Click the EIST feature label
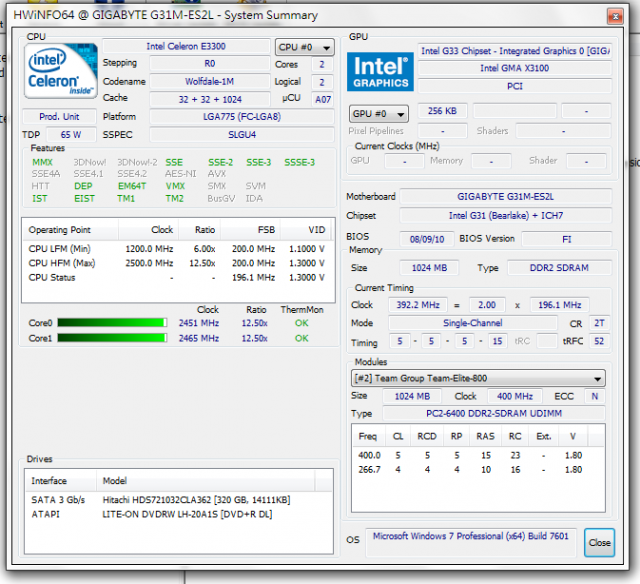 [x=84, y=199]
